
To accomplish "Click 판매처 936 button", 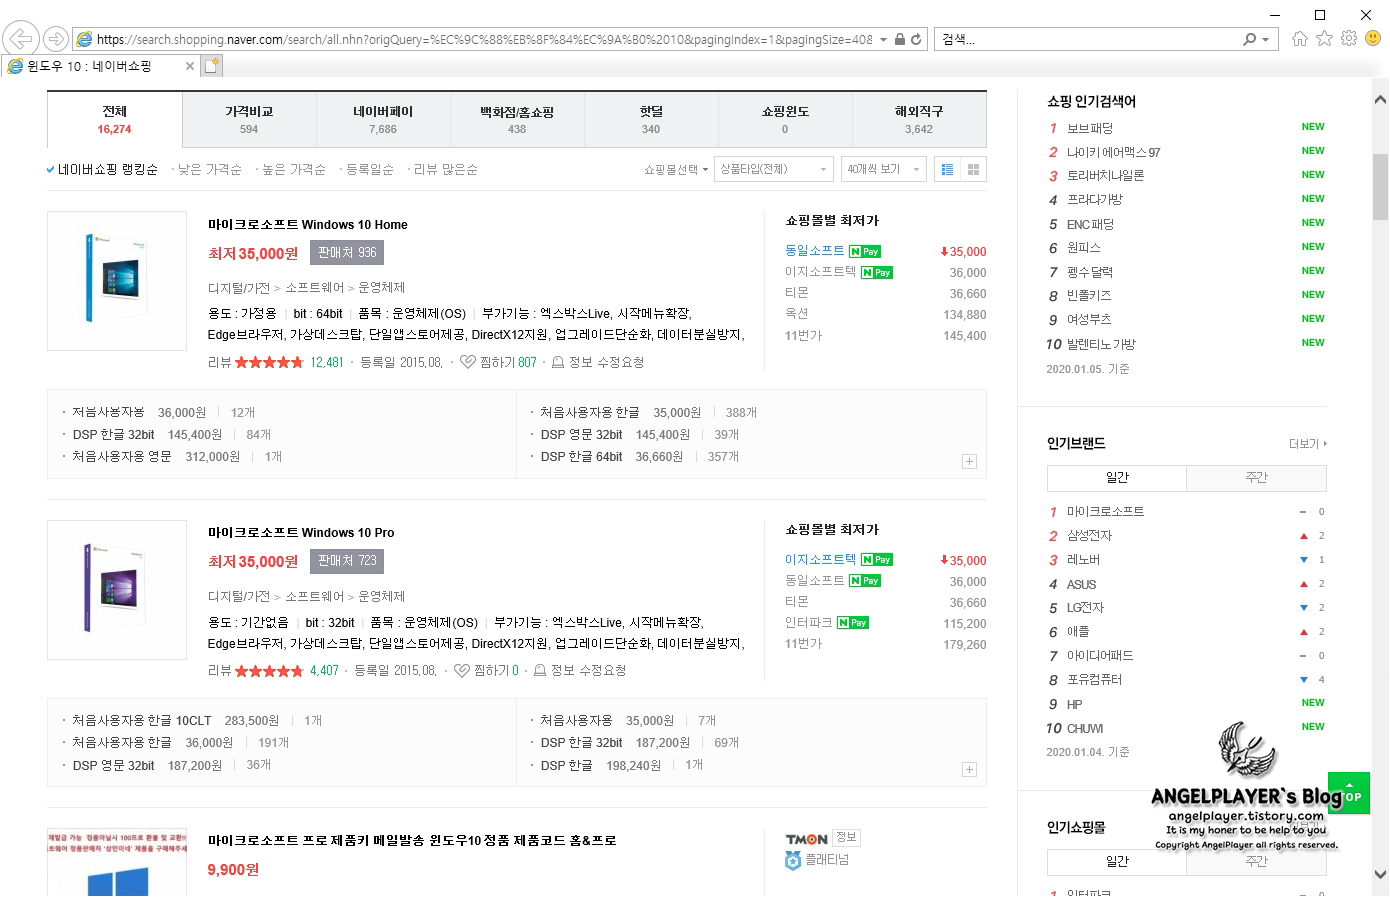I will (347, 253).
